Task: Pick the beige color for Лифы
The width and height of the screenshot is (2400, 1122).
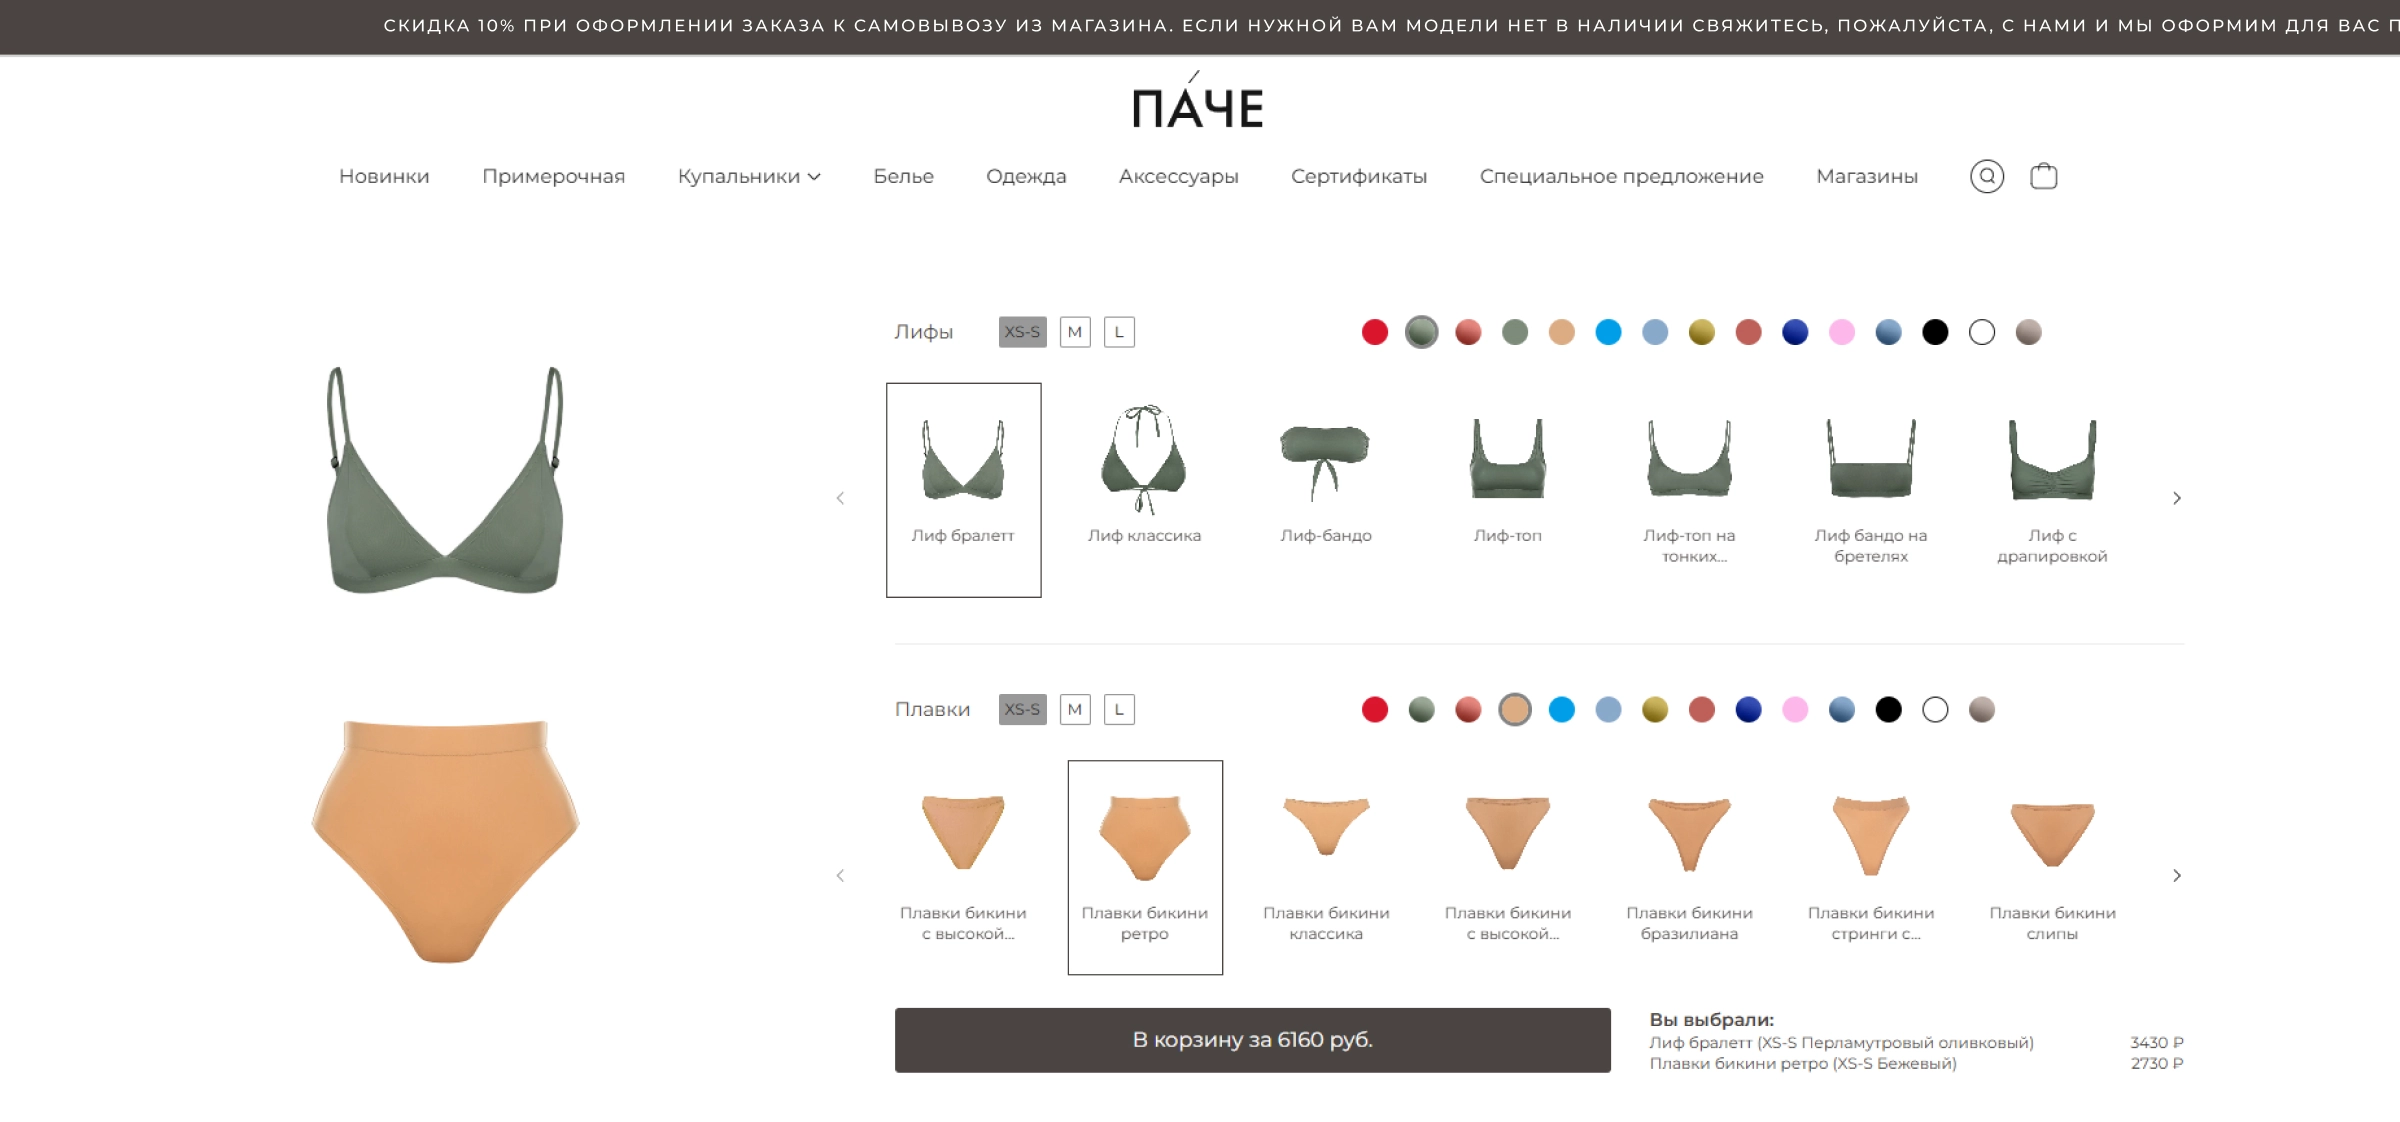Action: 1562,332
